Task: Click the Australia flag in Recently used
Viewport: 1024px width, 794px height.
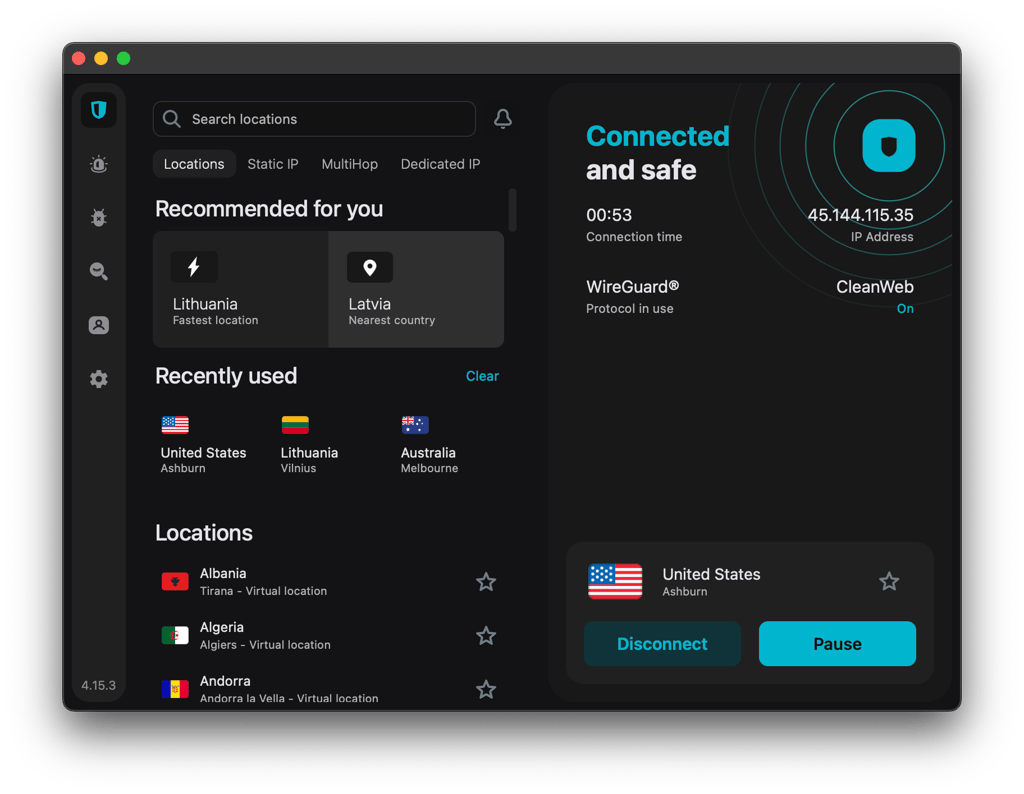Action: (x=415, y=425)
